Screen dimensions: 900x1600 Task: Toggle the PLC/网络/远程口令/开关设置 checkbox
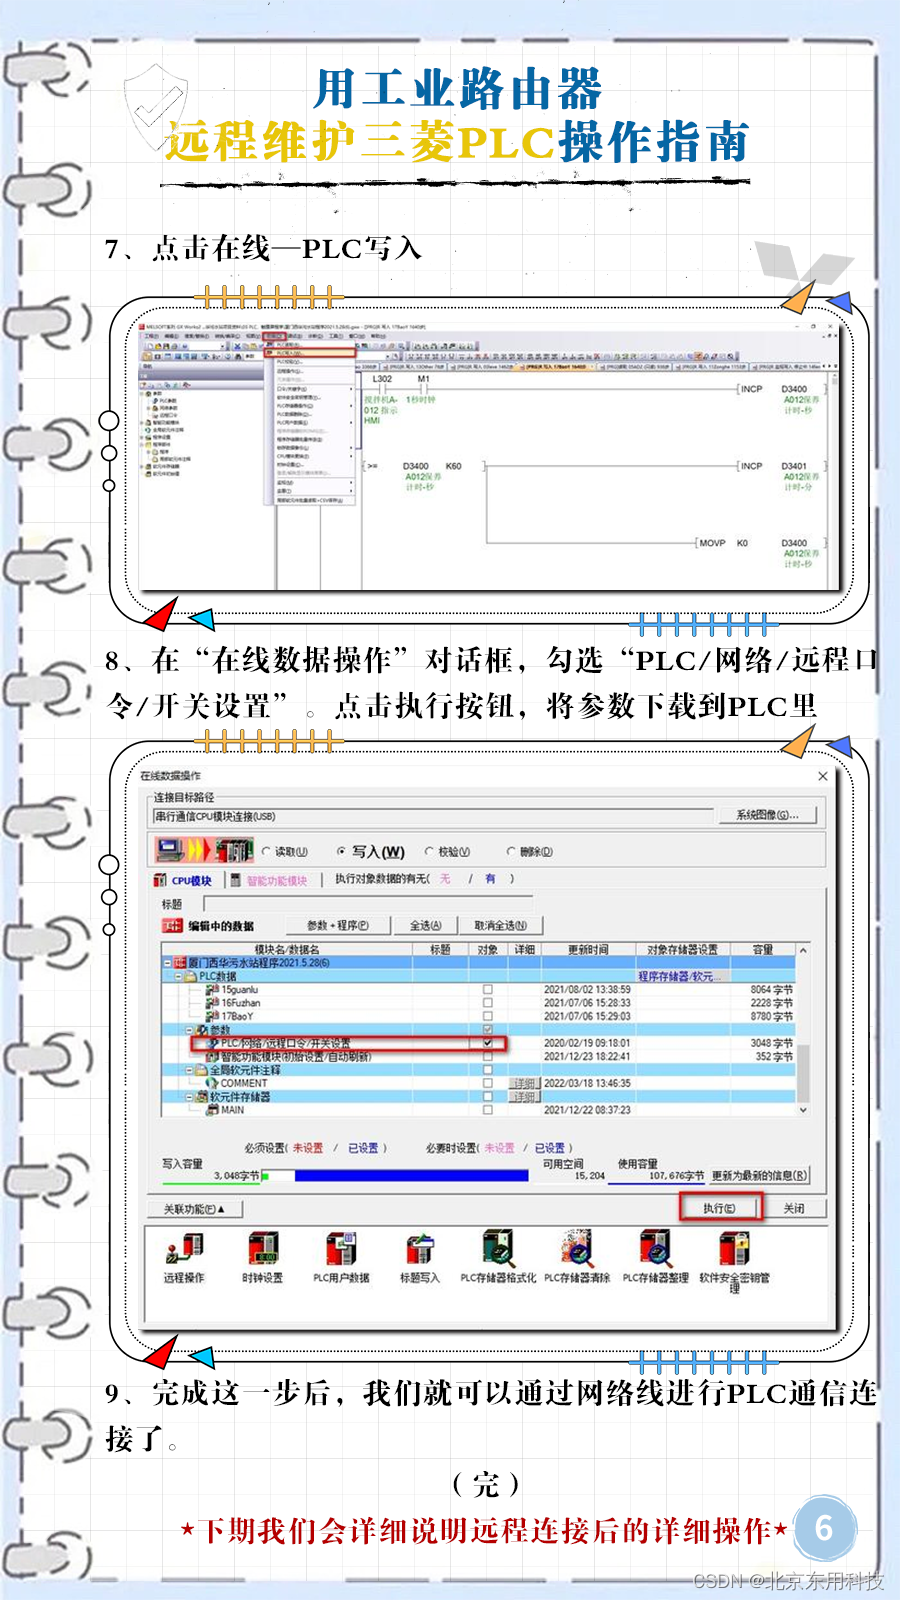pos(488,1043)
